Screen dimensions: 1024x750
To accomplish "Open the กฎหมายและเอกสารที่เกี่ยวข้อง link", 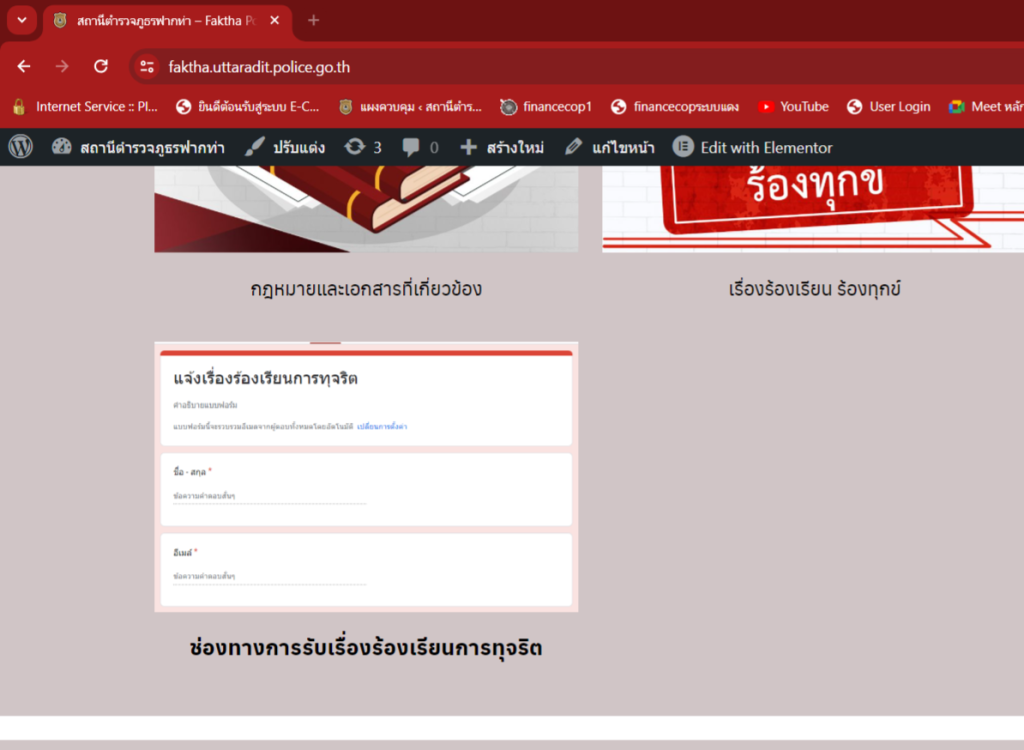I will tap(366, 290).
